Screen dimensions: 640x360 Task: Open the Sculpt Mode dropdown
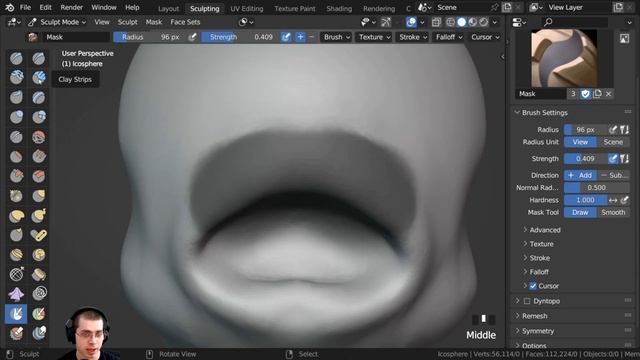point(57,22)
